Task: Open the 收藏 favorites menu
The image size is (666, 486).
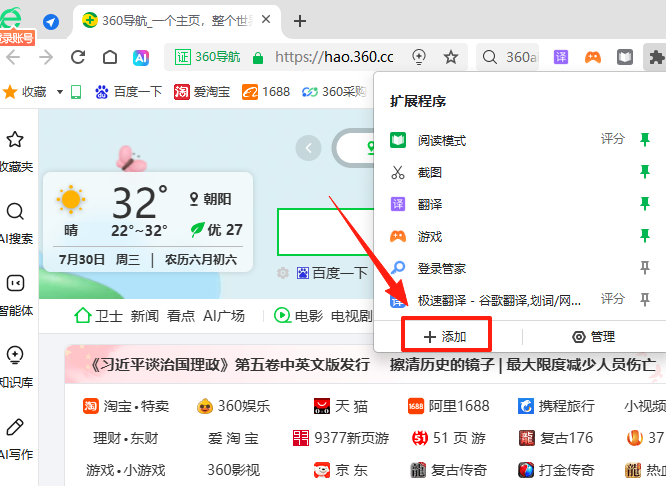Action: (x=25, y=92)
